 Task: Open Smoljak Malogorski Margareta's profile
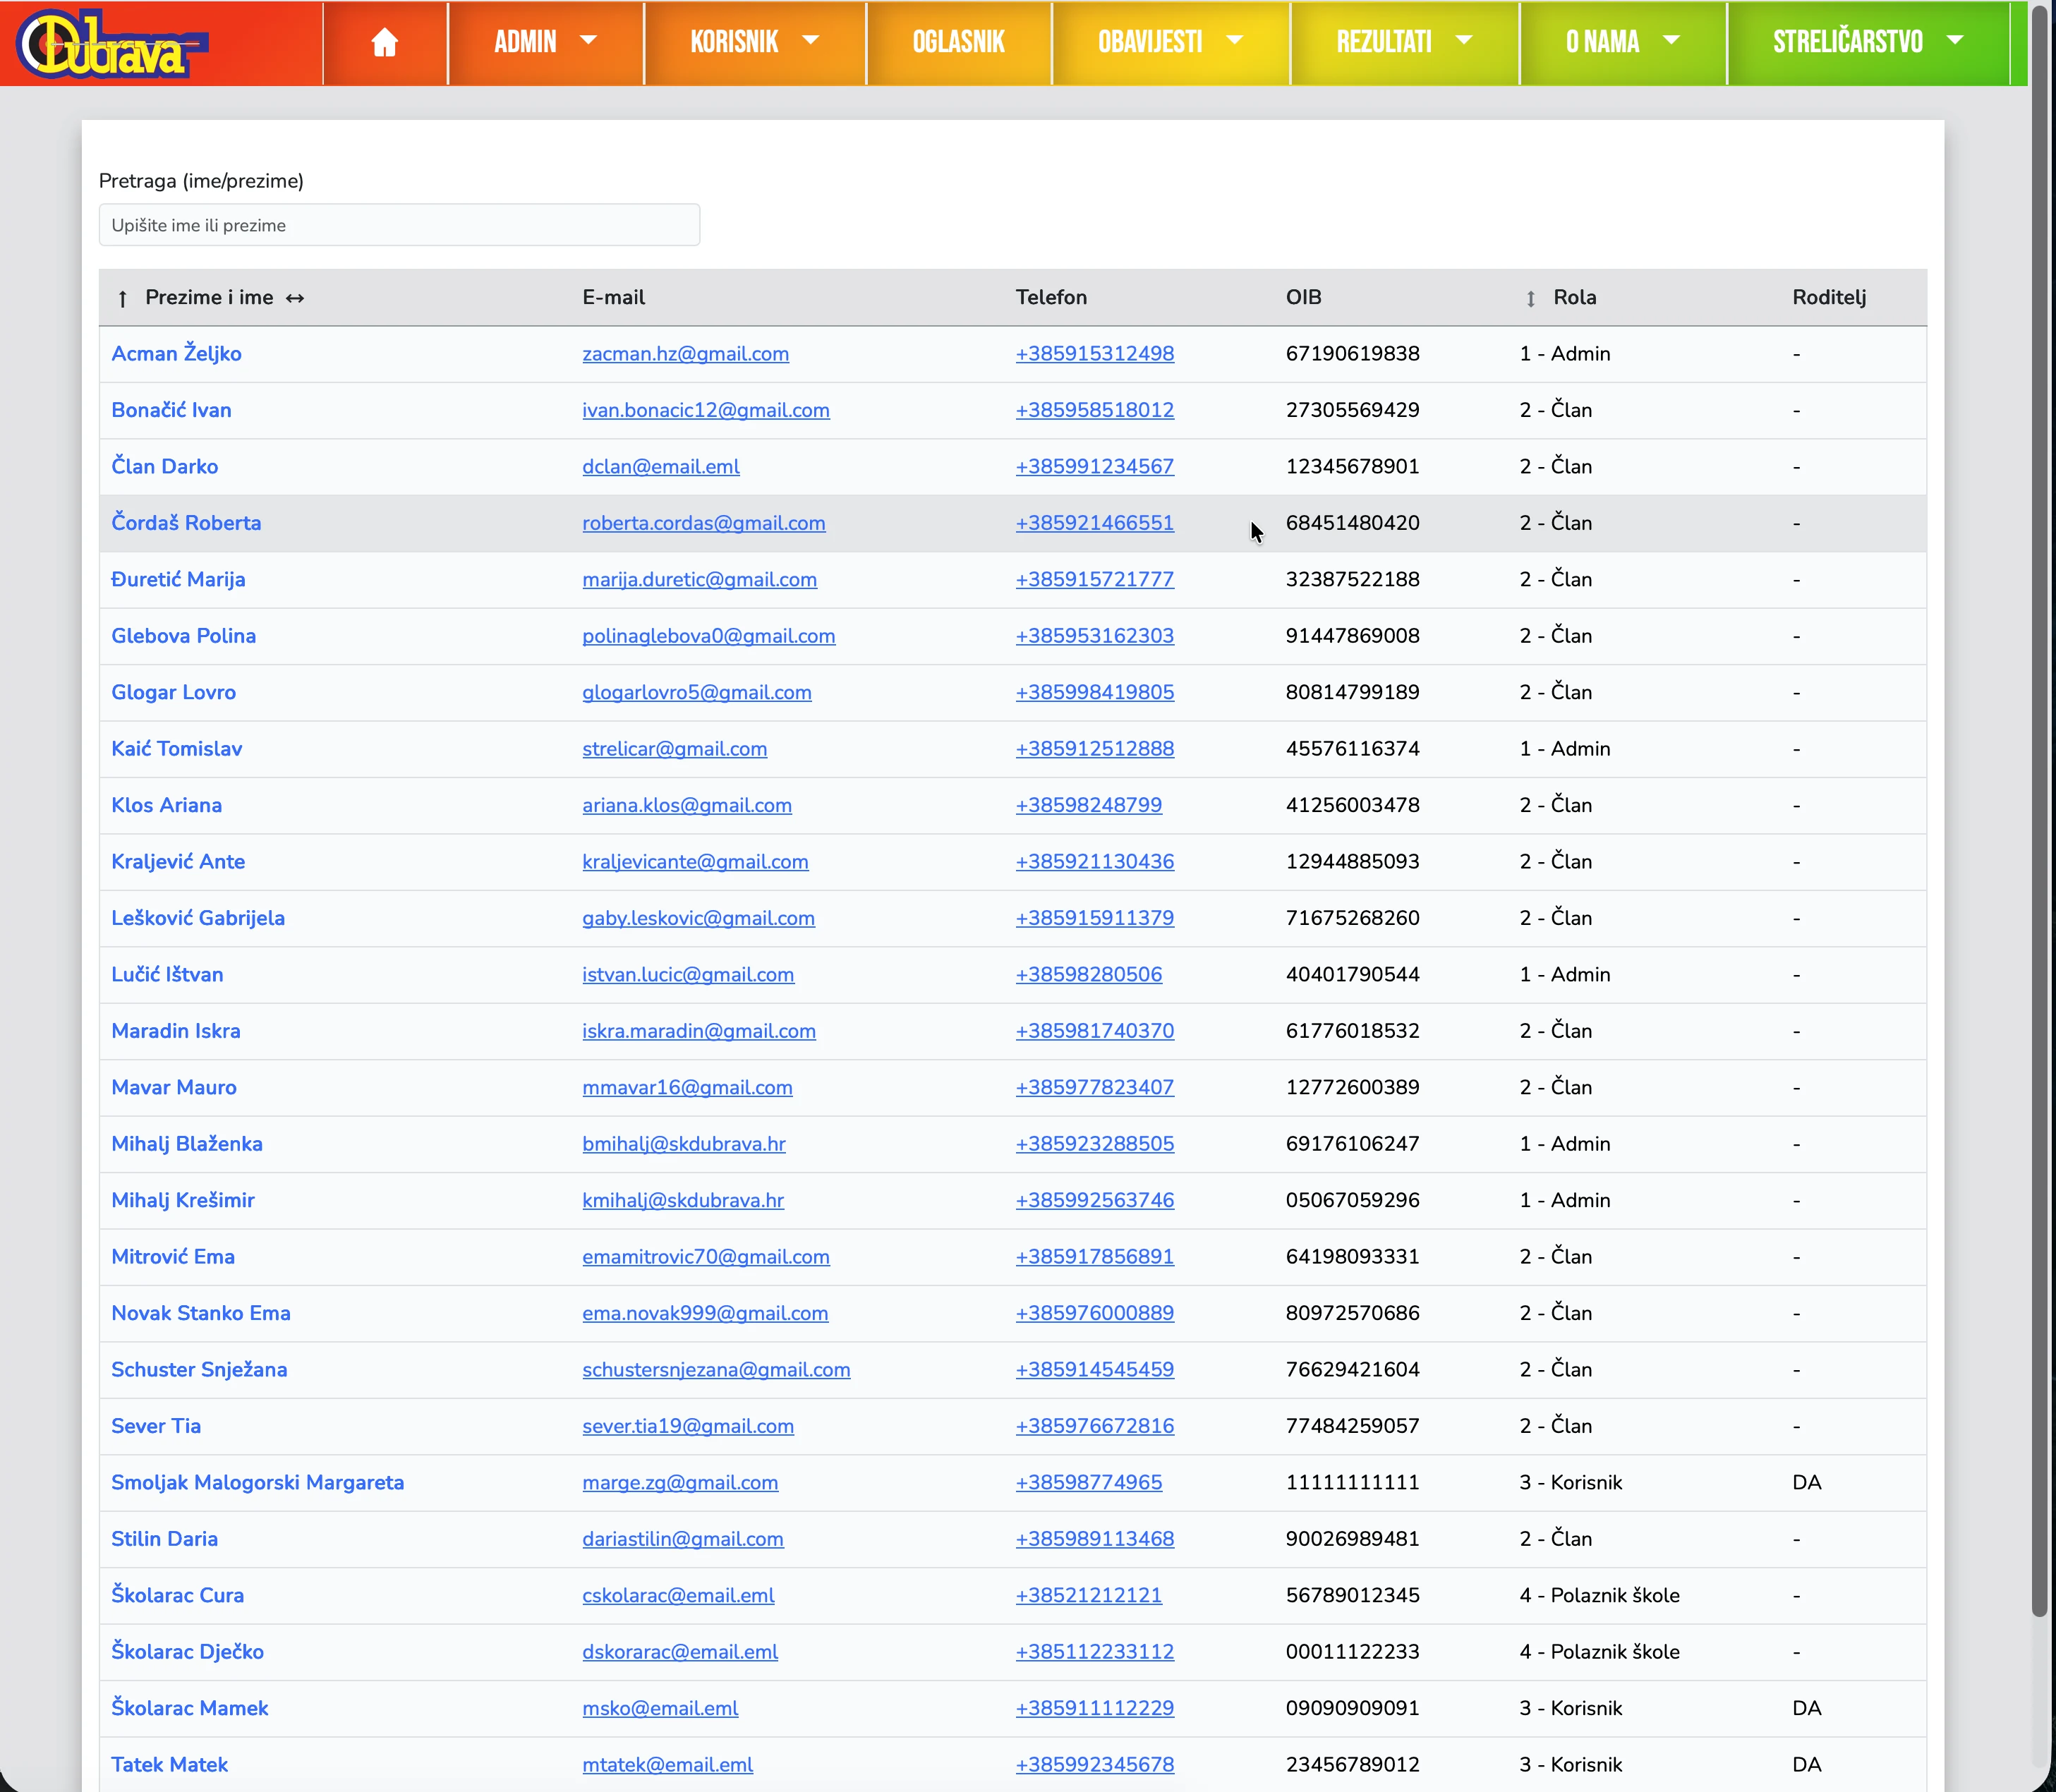[x=257, y=1482]
